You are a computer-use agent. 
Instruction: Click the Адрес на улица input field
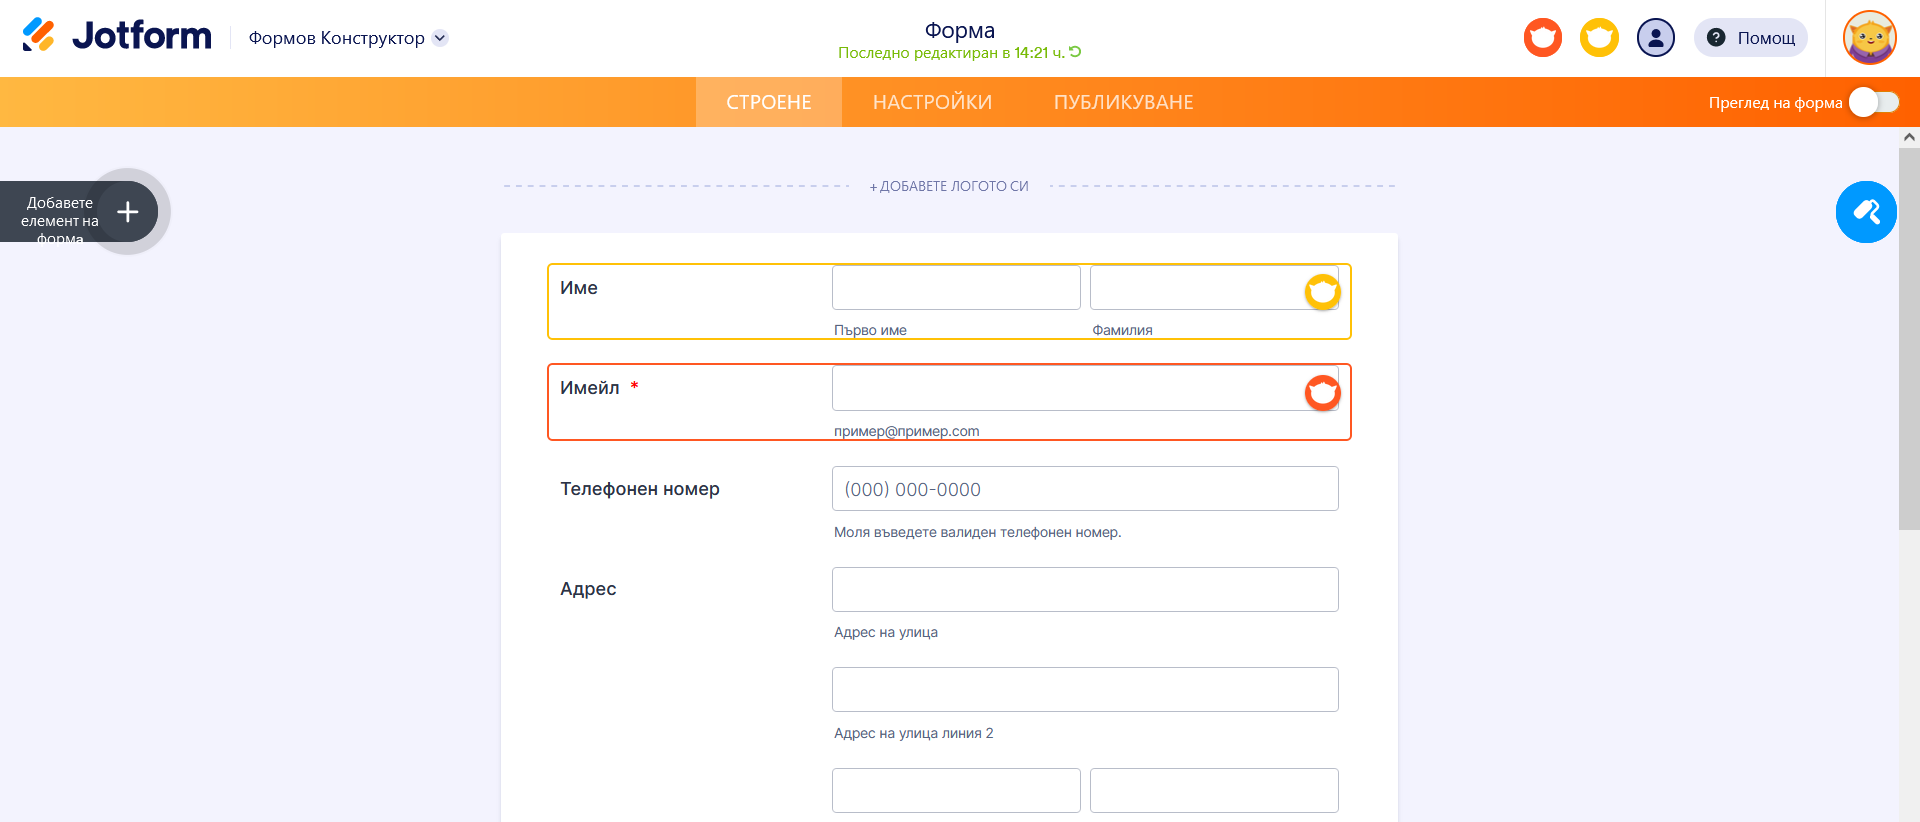[x=1084, y=590]
